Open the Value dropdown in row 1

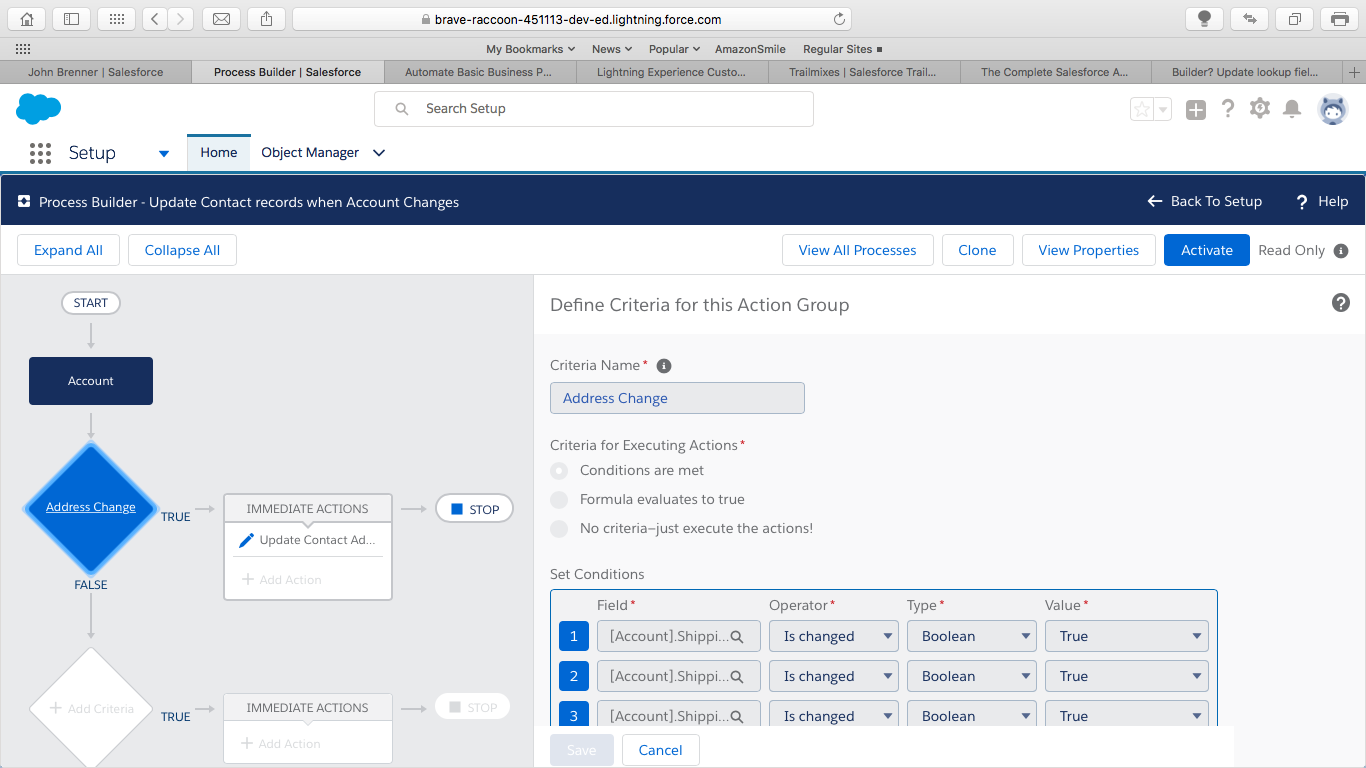point(1127,636)
